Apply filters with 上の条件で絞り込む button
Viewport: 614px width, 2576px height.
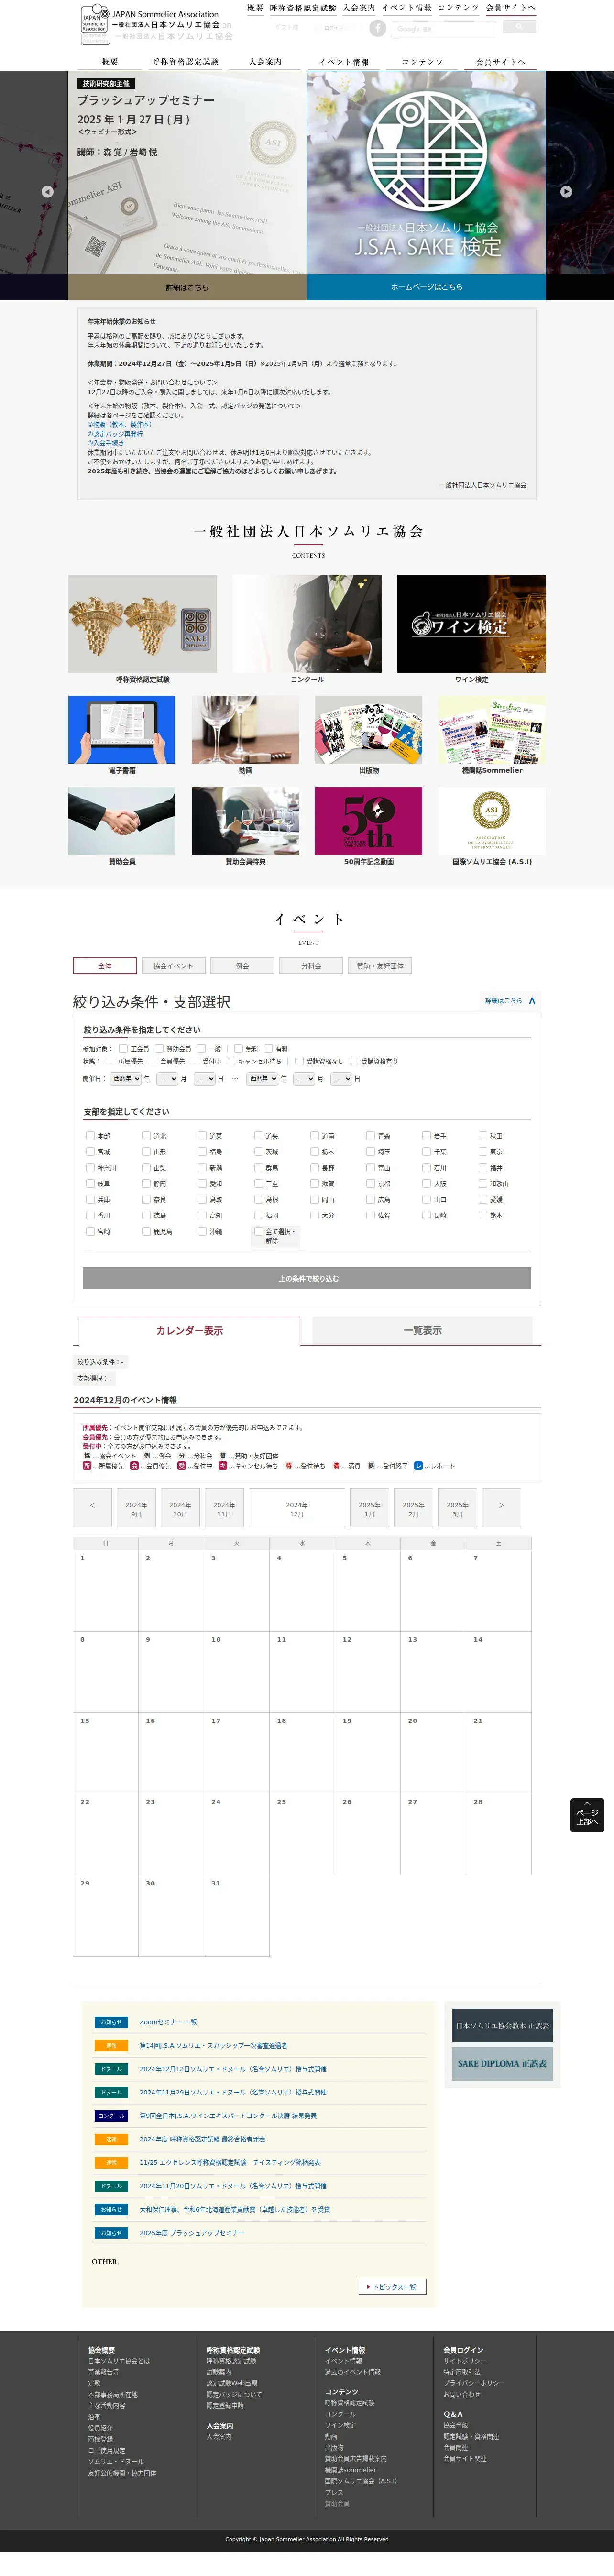pyautogui.click(x=307, y=1279)
